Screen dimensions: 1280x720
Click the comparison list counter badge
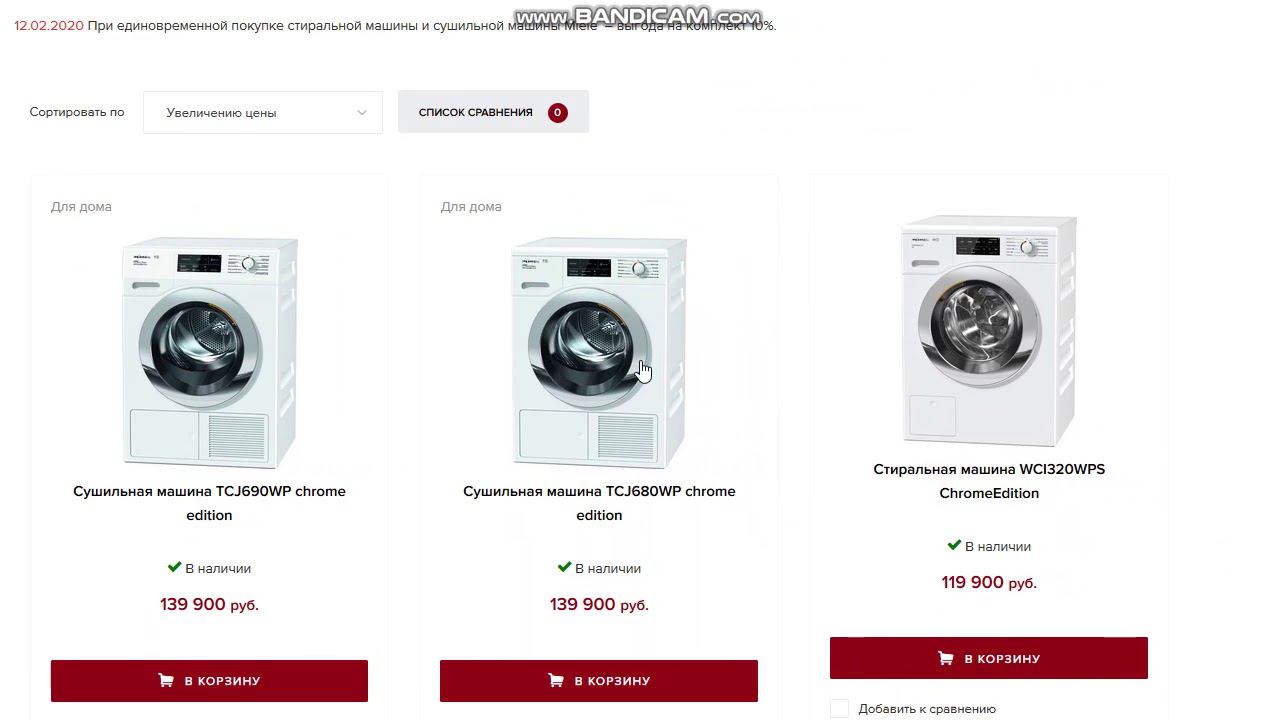click(x=558, y=112)
